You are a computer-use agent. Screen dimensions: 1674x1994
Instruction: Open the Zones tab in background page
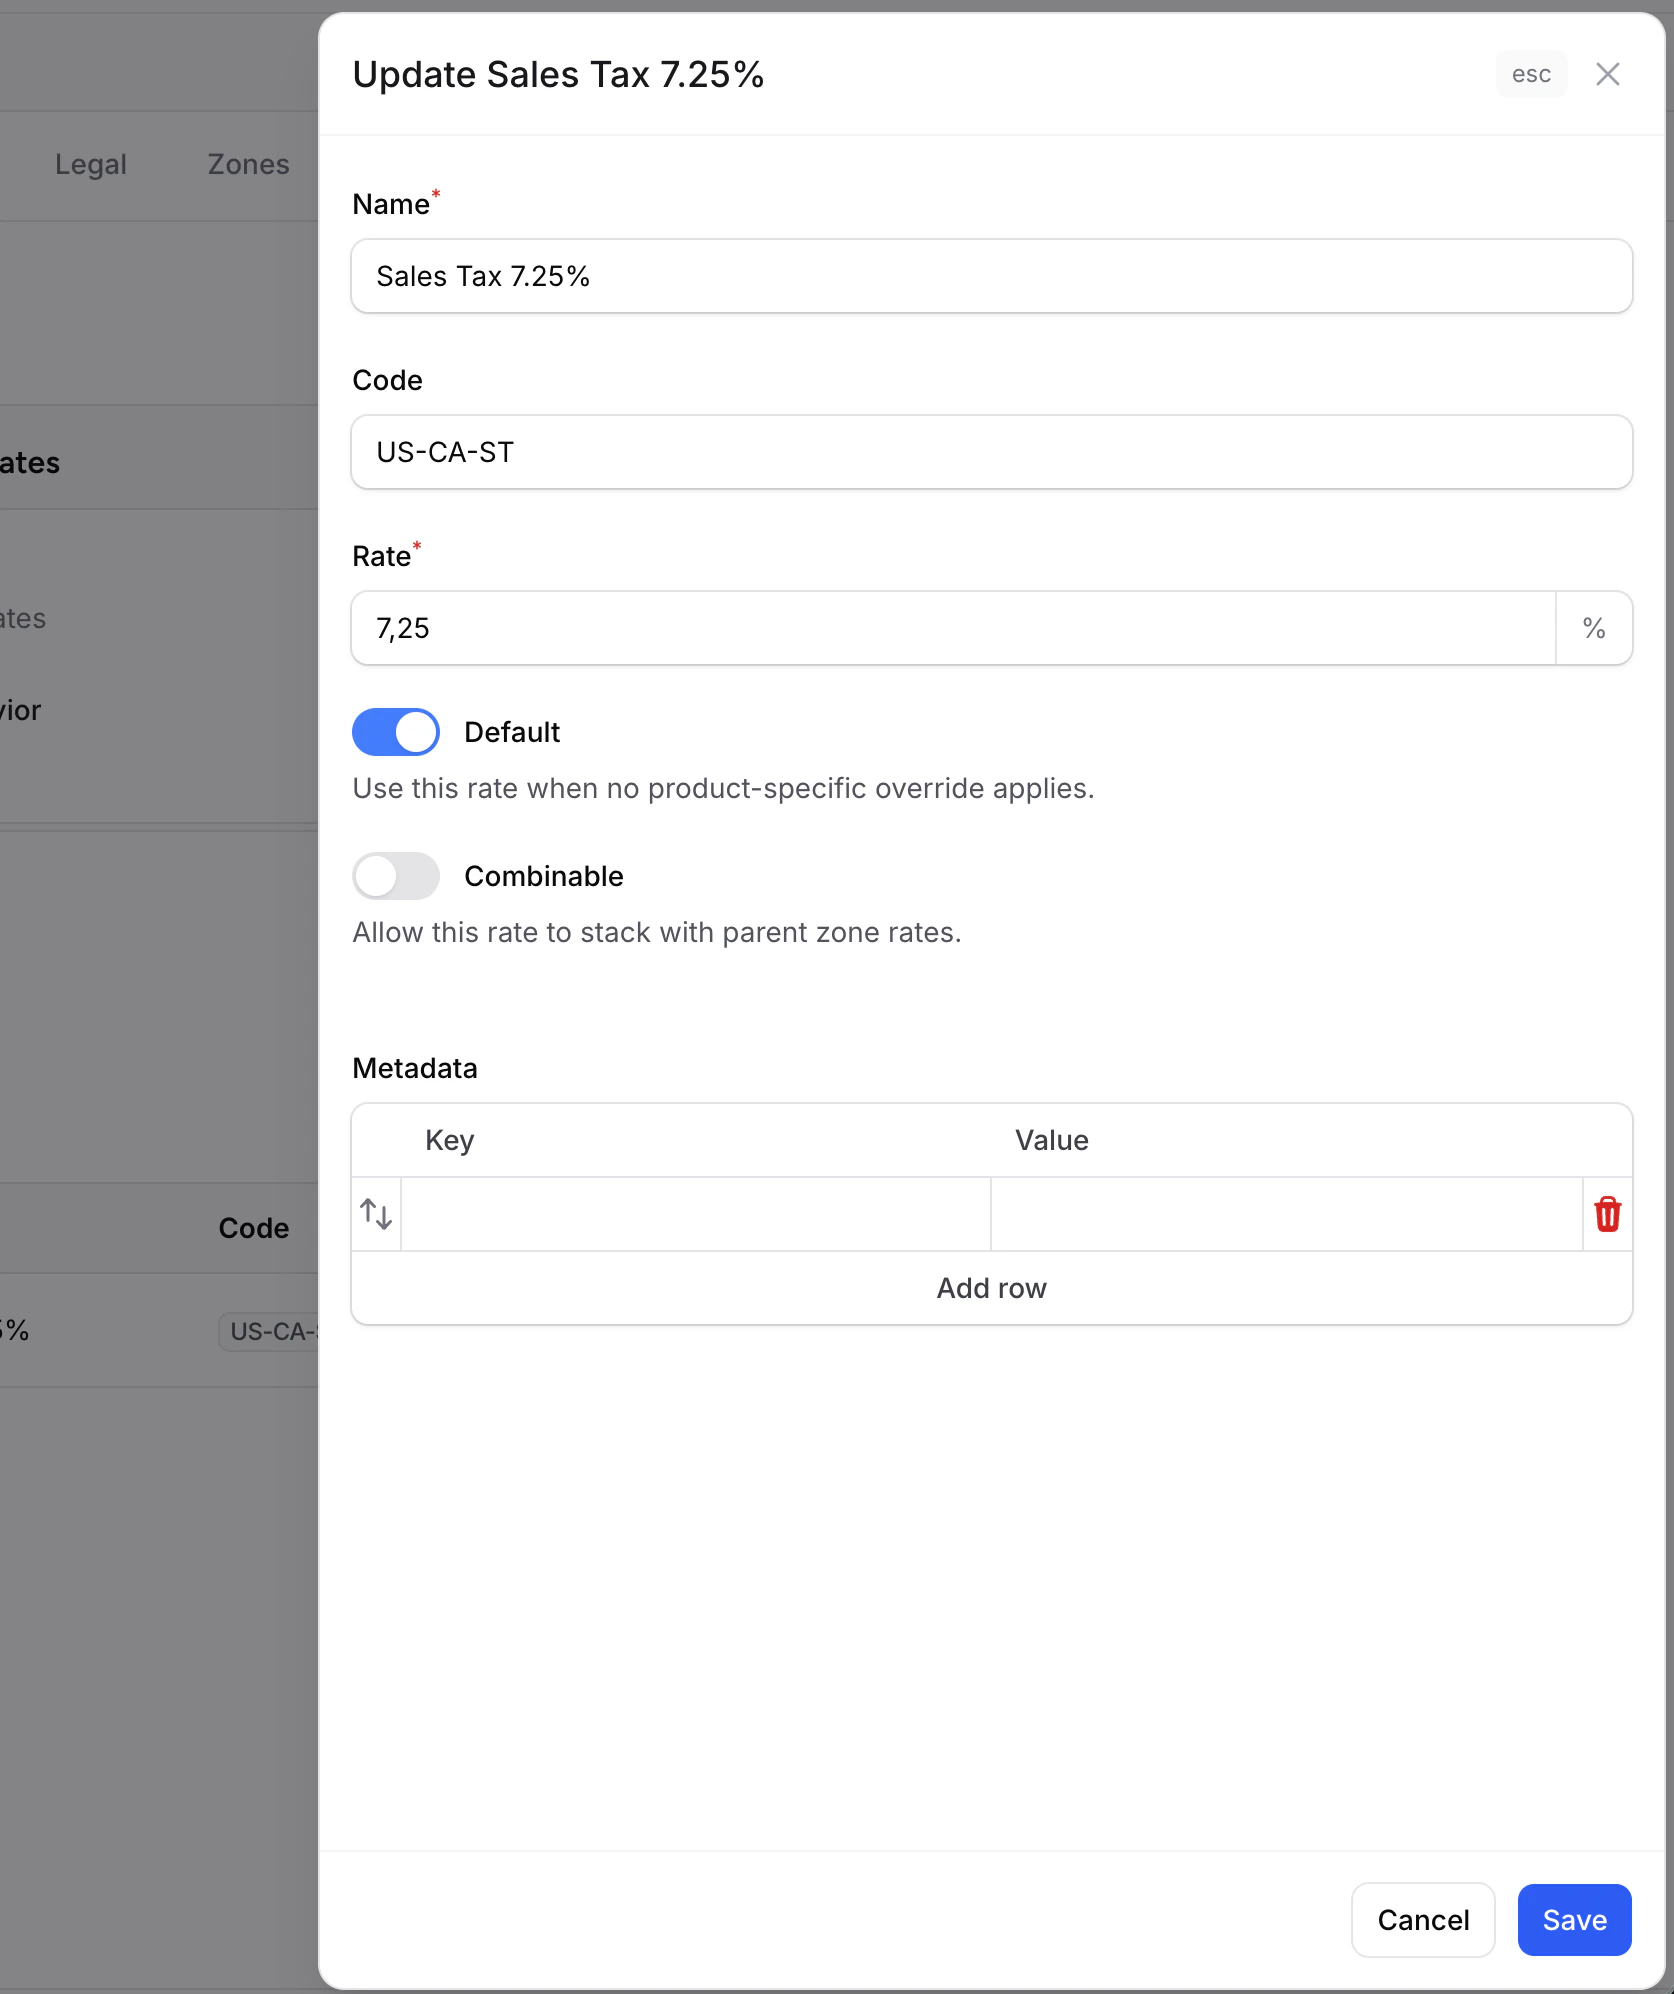pyautogui.click(x=248, y=164)
